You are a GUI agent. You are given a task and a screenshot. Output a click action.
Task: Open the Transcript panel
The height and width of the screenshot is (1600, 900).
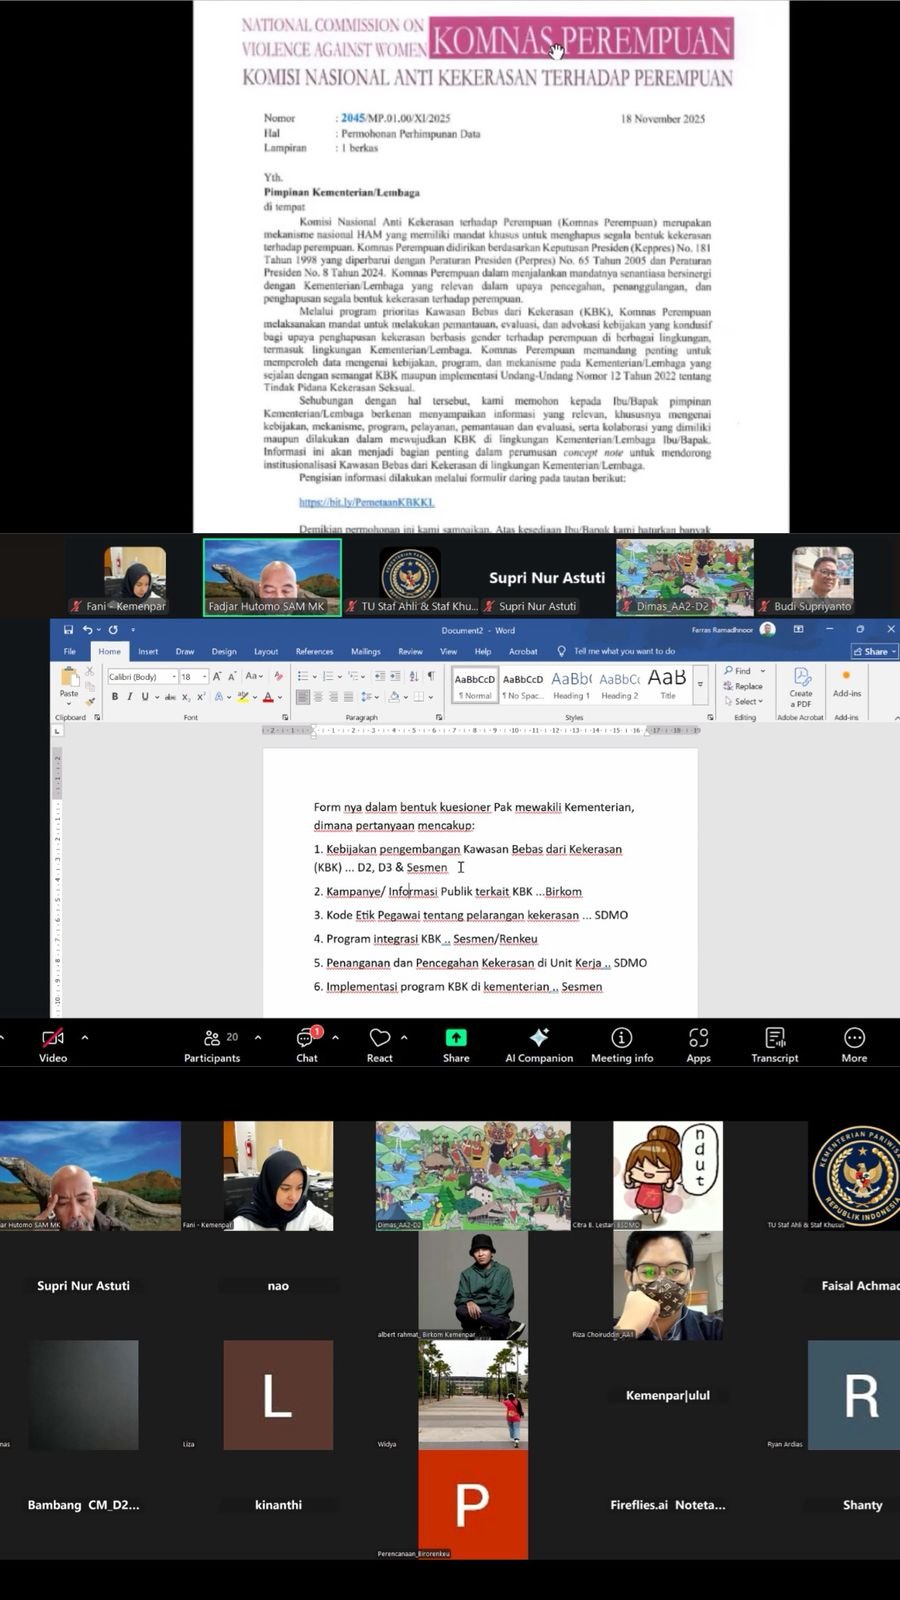click(x=775, y=1044)
